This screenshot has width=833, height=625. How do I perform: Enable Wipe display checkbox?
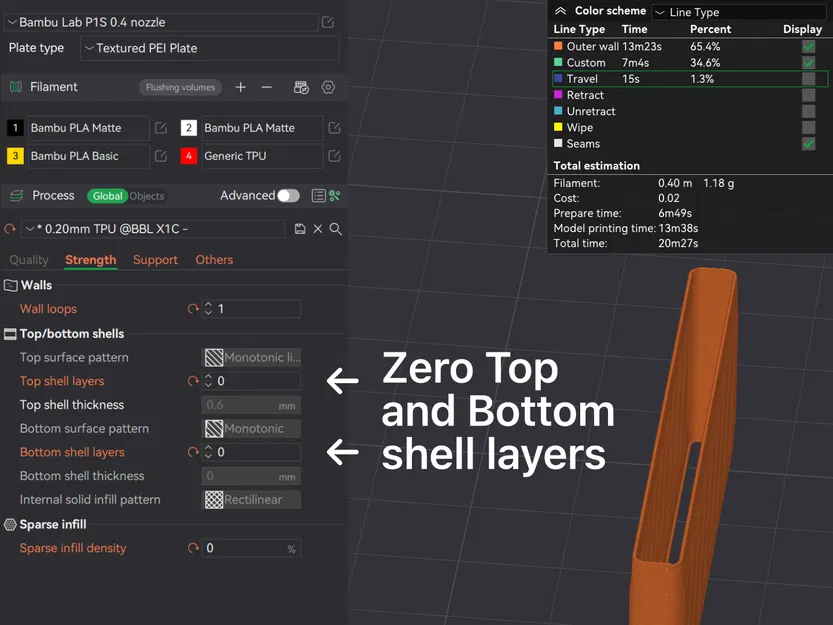coord(809,128)
